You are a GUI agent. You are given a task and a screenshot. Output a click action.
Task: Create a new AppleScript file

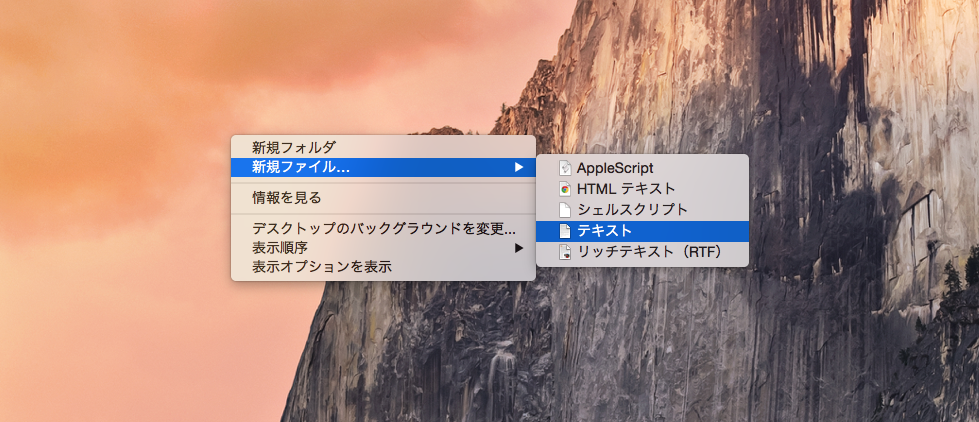(x=642, y=168)
